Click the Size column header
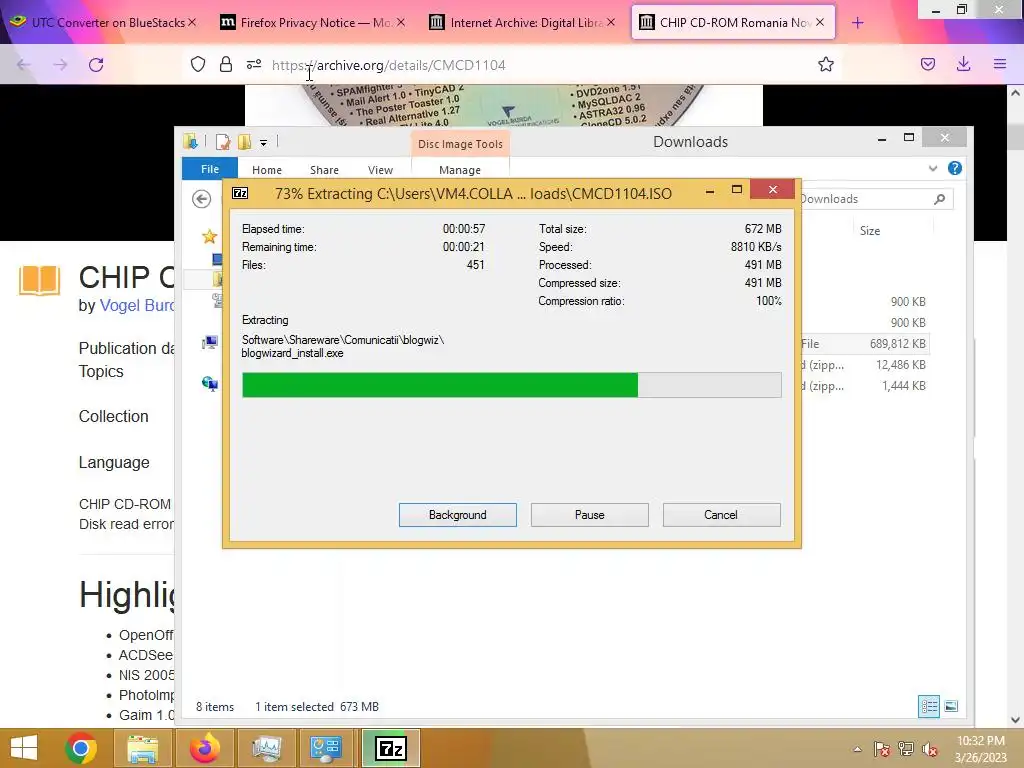1024x768 pixels. [870, 231]
